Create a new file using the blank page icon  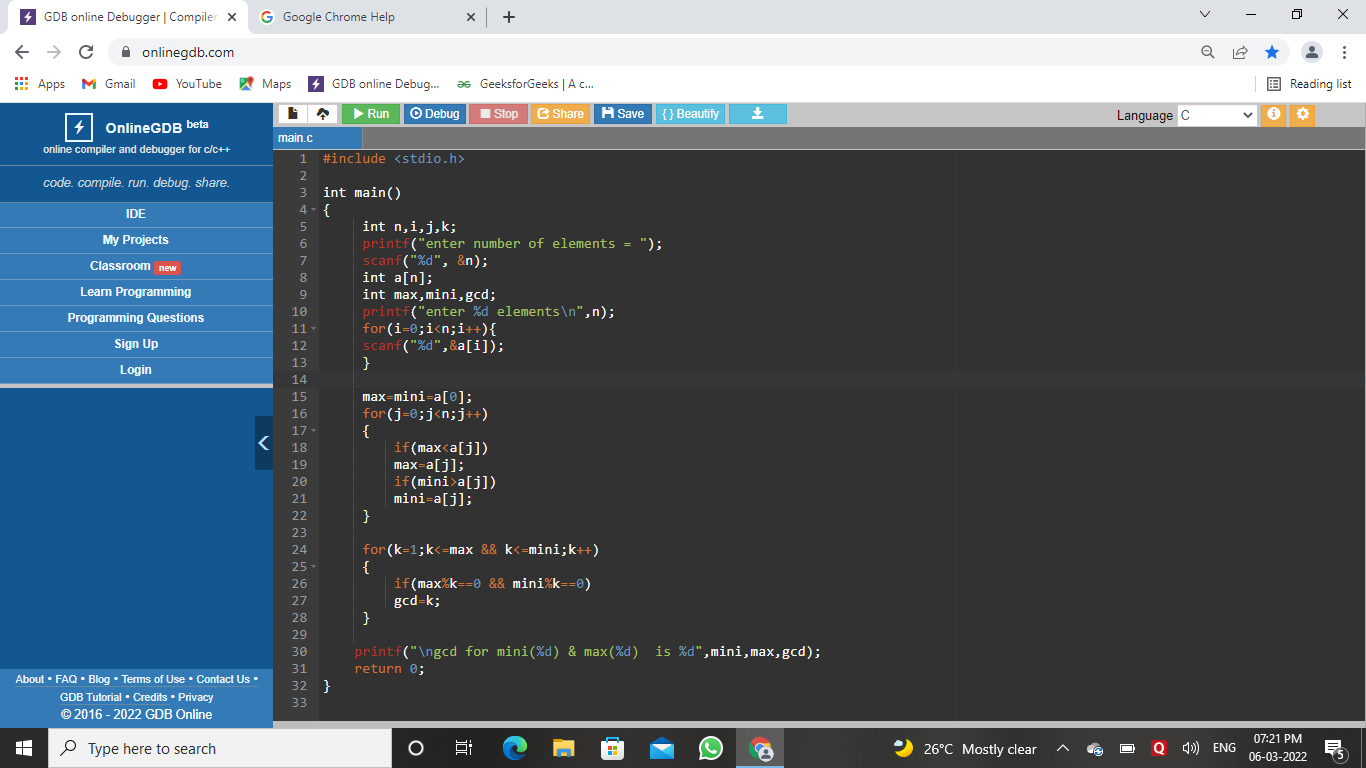point(291,113)
